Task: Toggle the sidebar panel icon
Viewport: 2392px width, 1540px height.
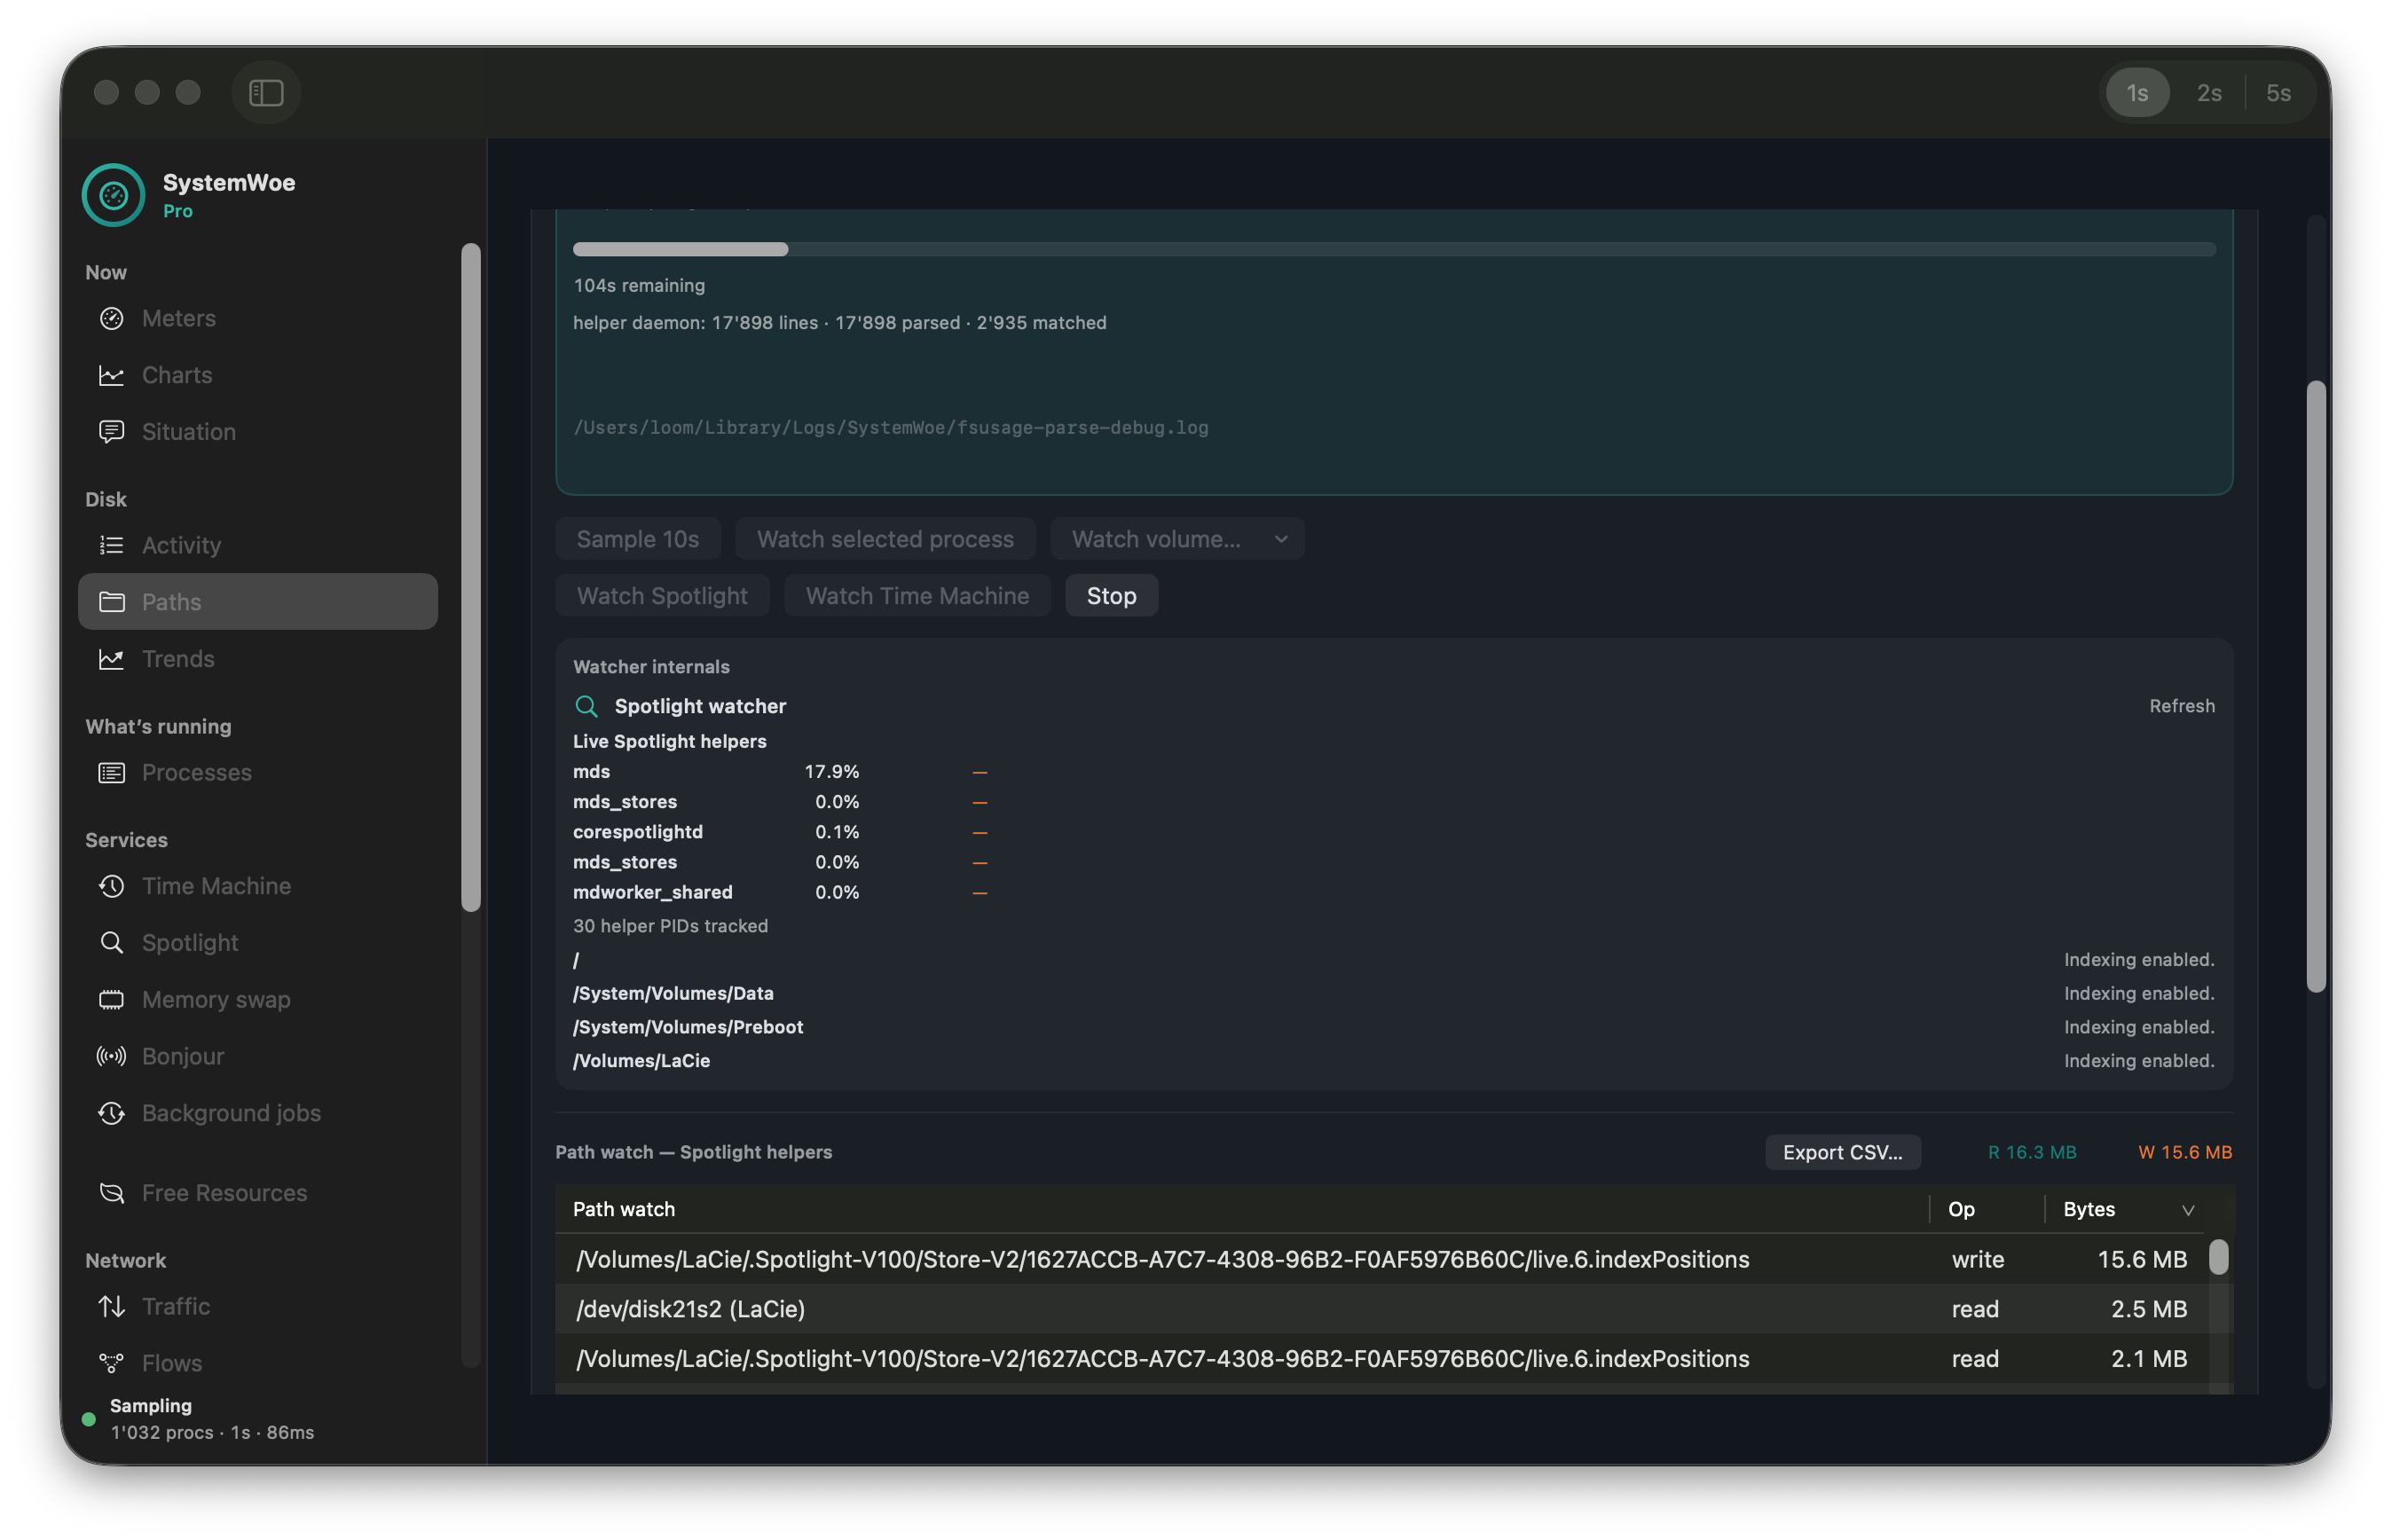Action: click(x=266, y=92)
